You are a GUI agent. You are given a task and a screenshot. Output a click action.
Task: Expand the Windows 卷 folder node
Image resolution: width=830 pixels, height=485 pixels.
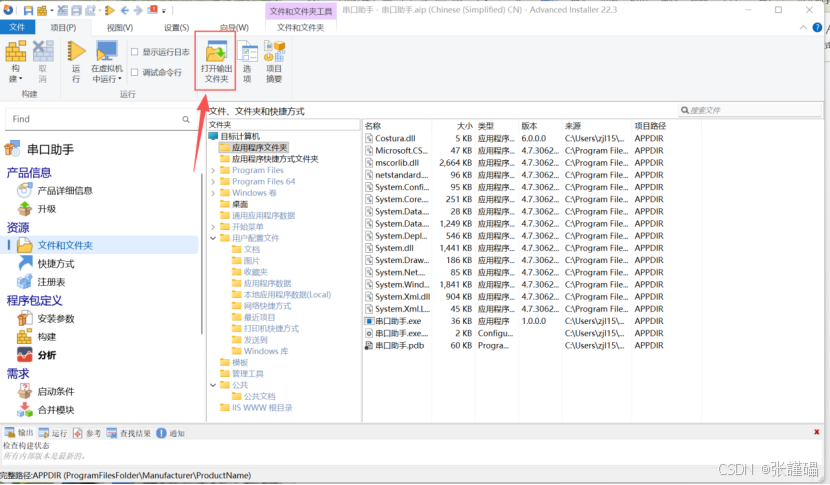213,193
